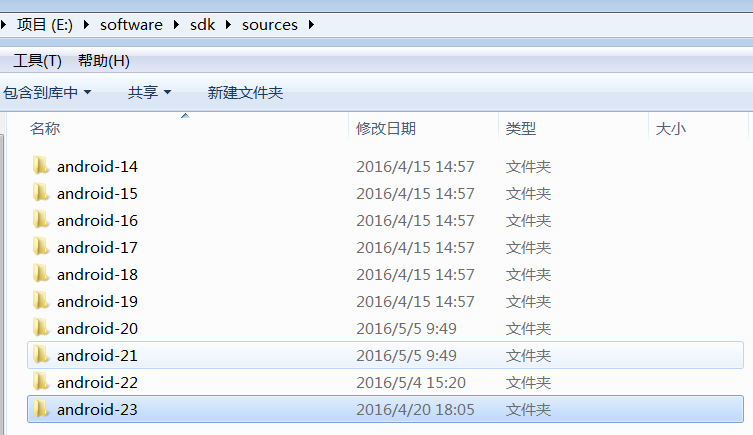
Task: Select the android-19 folder icon
Action: (41, 301)
